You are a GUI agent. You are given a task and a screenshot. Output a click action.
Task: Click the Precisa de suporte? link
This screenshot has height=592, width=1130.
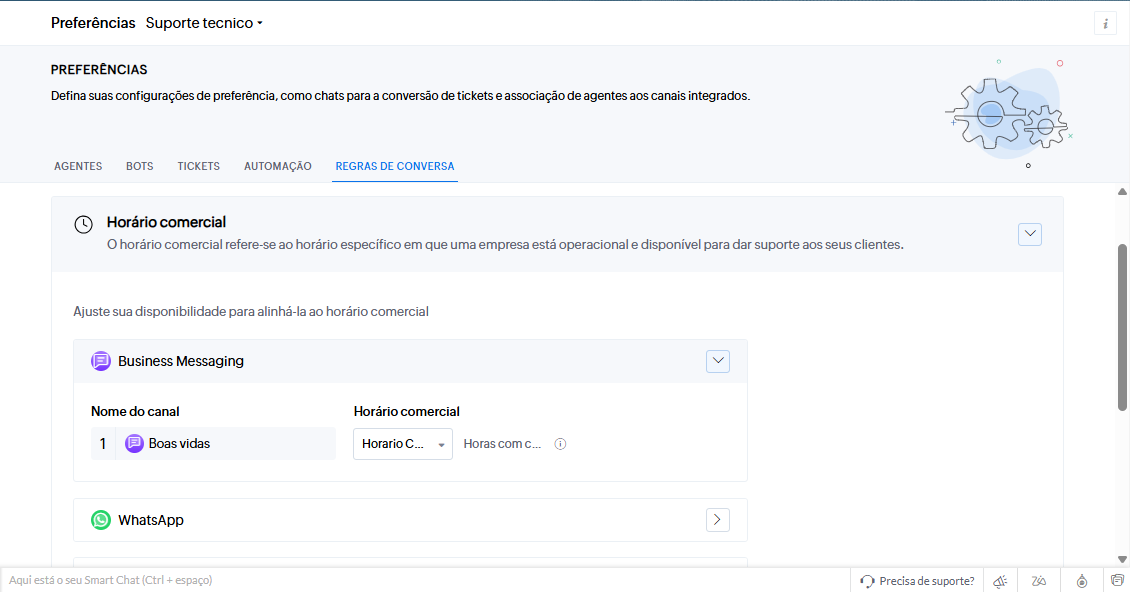[917, 581]
